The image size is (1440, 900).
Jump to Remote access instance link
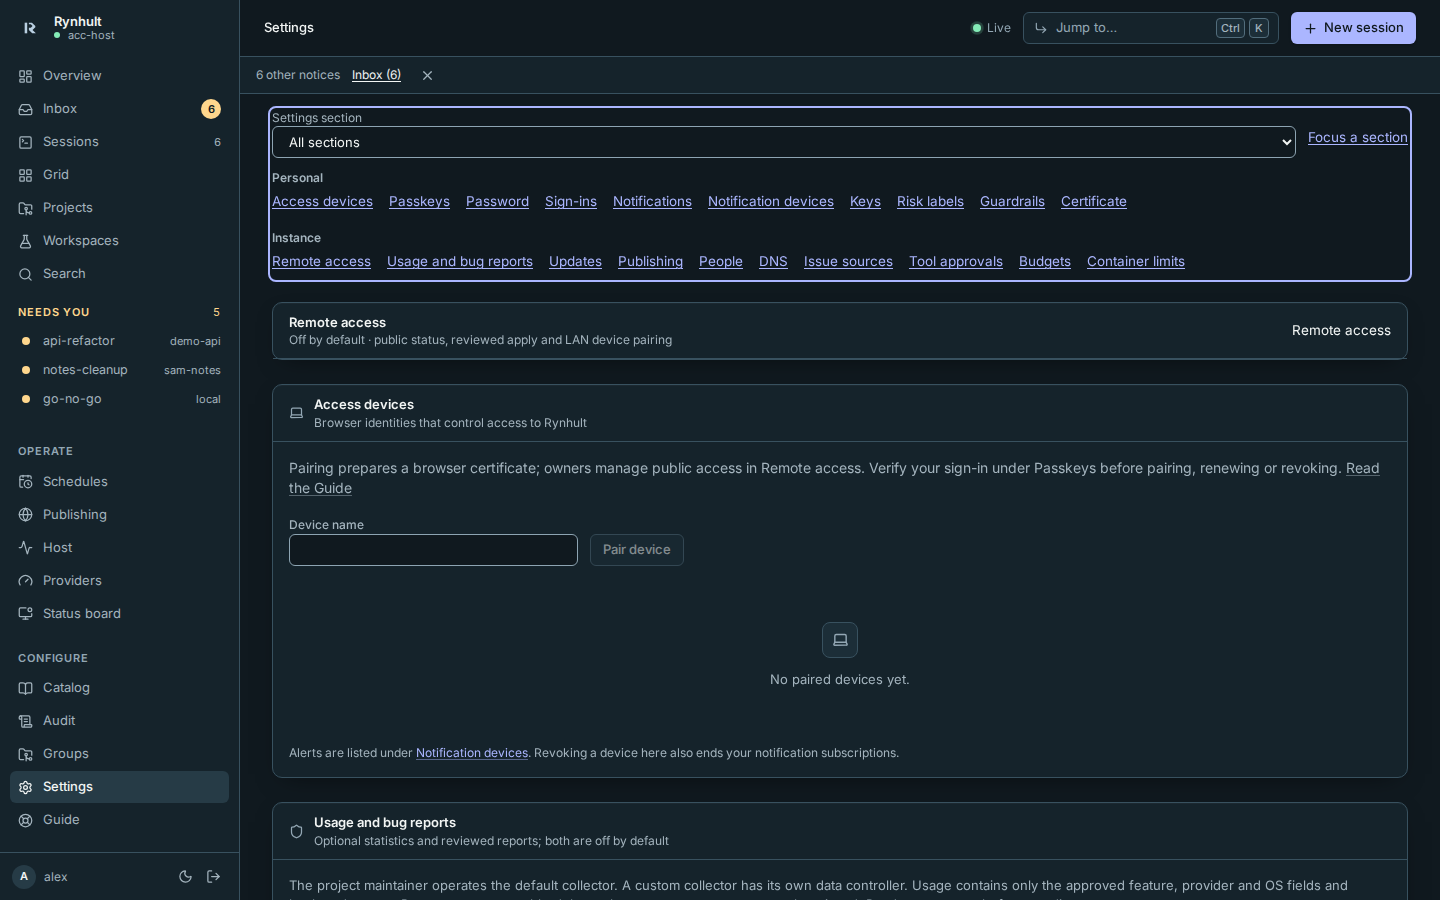[321, 262]
